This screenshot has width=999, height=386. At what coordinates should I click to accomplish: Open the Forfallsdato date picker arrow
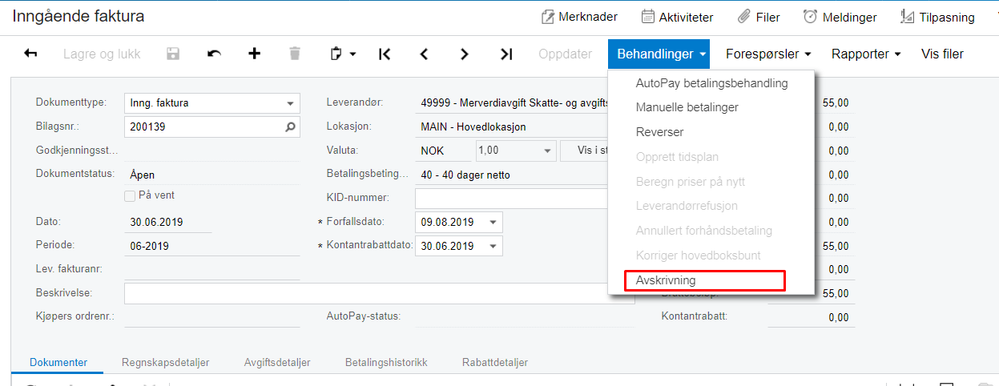492,222
